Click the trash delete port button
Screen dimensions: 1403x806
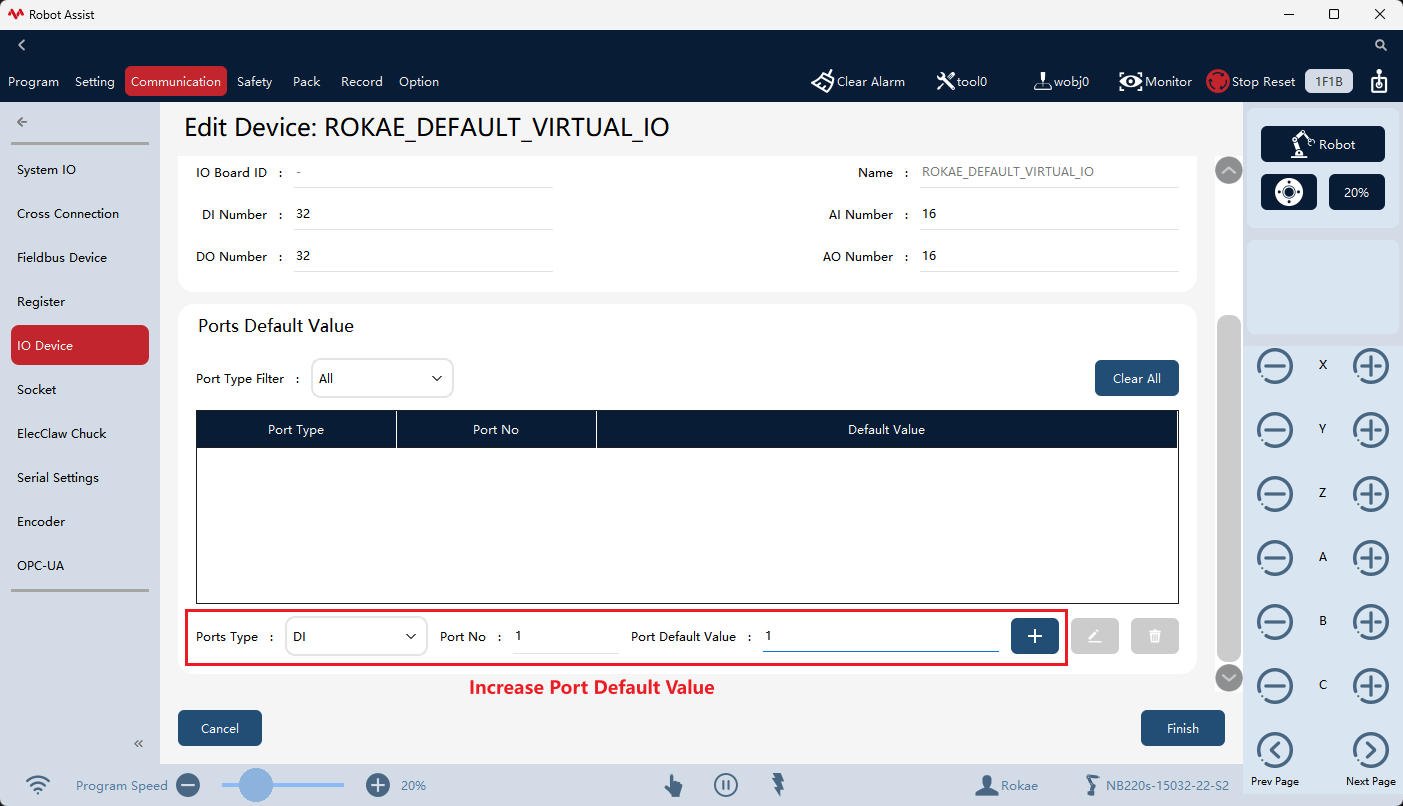point(1155,636)
